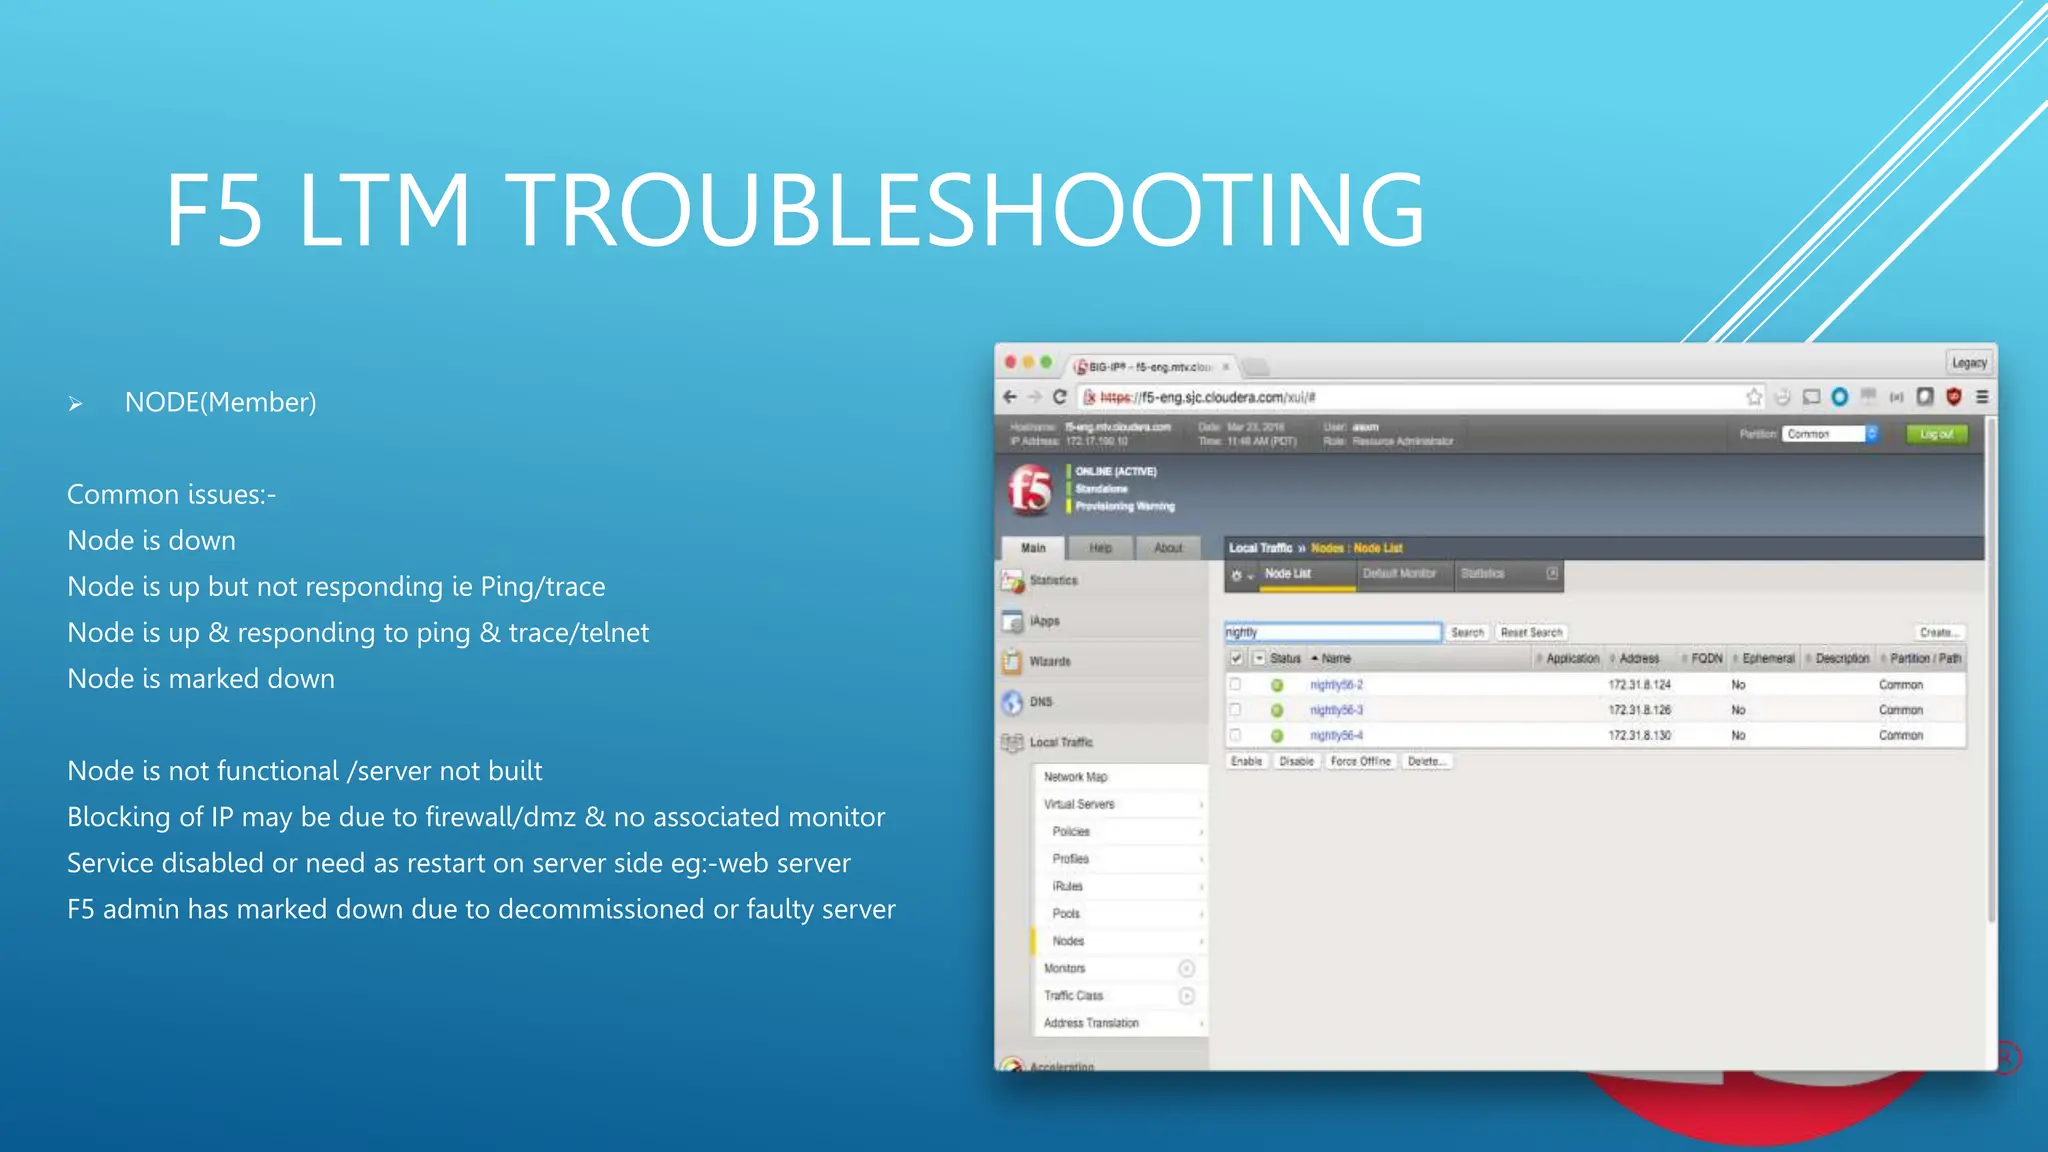Bookmark the page with the star icon
The width and height of the screenshot is (2048, 1152).
[1754, 397]
